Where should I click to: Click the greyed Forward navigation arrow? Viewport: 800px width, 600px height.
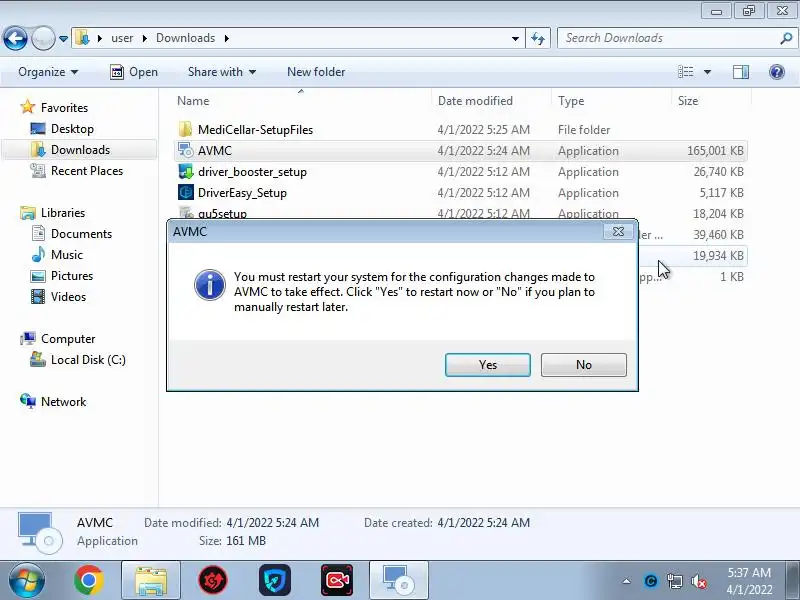[43, 38]
